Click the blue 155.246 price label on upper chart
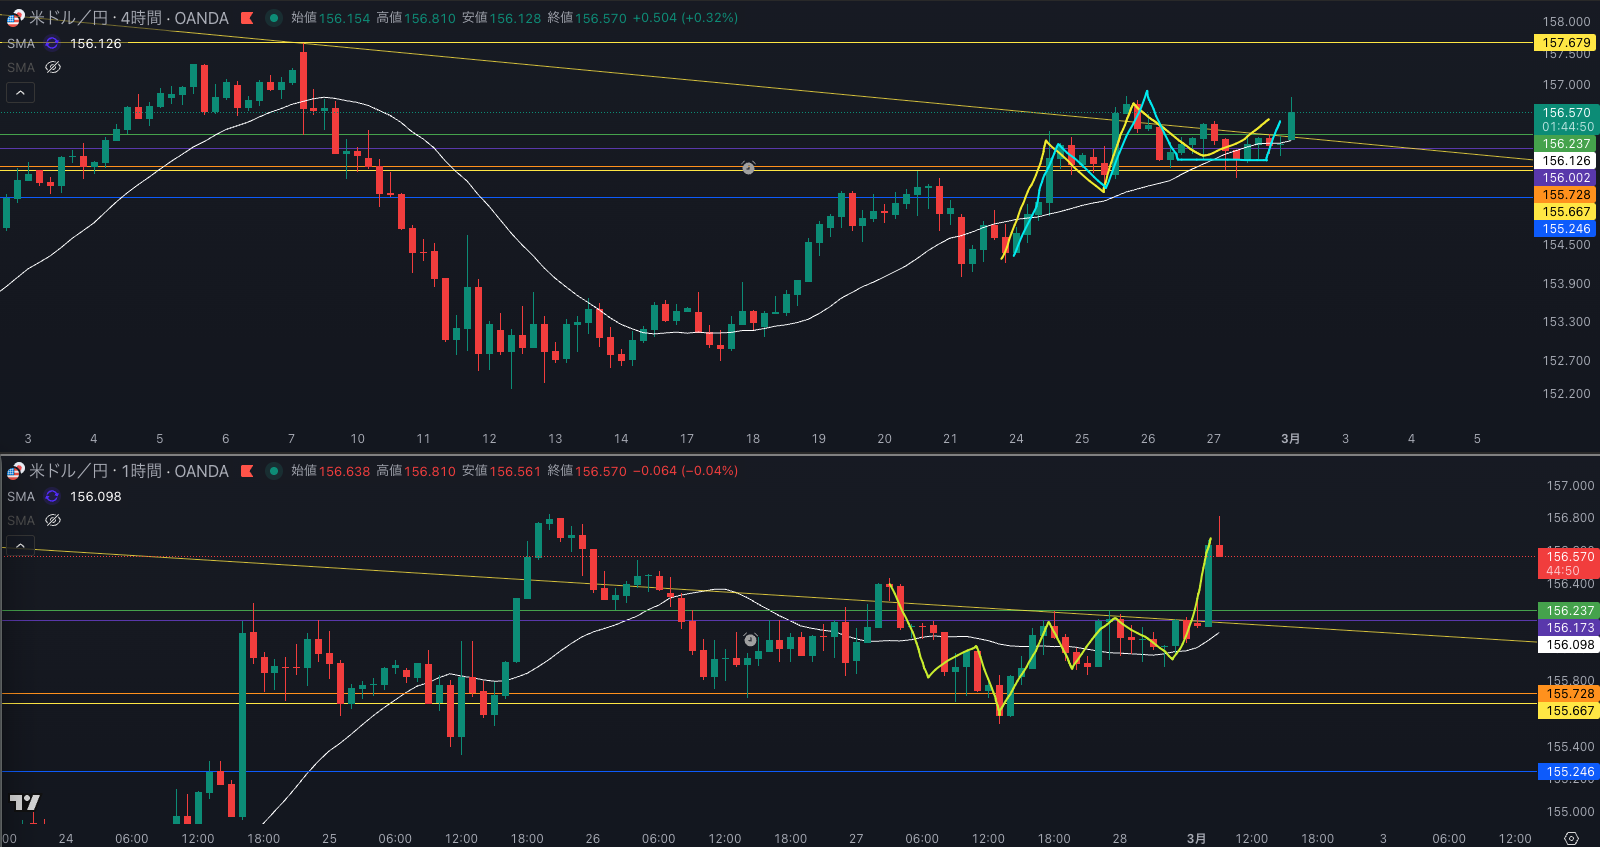The height and width of the screenshot is (847, 1600). (x=1565, y=229)
